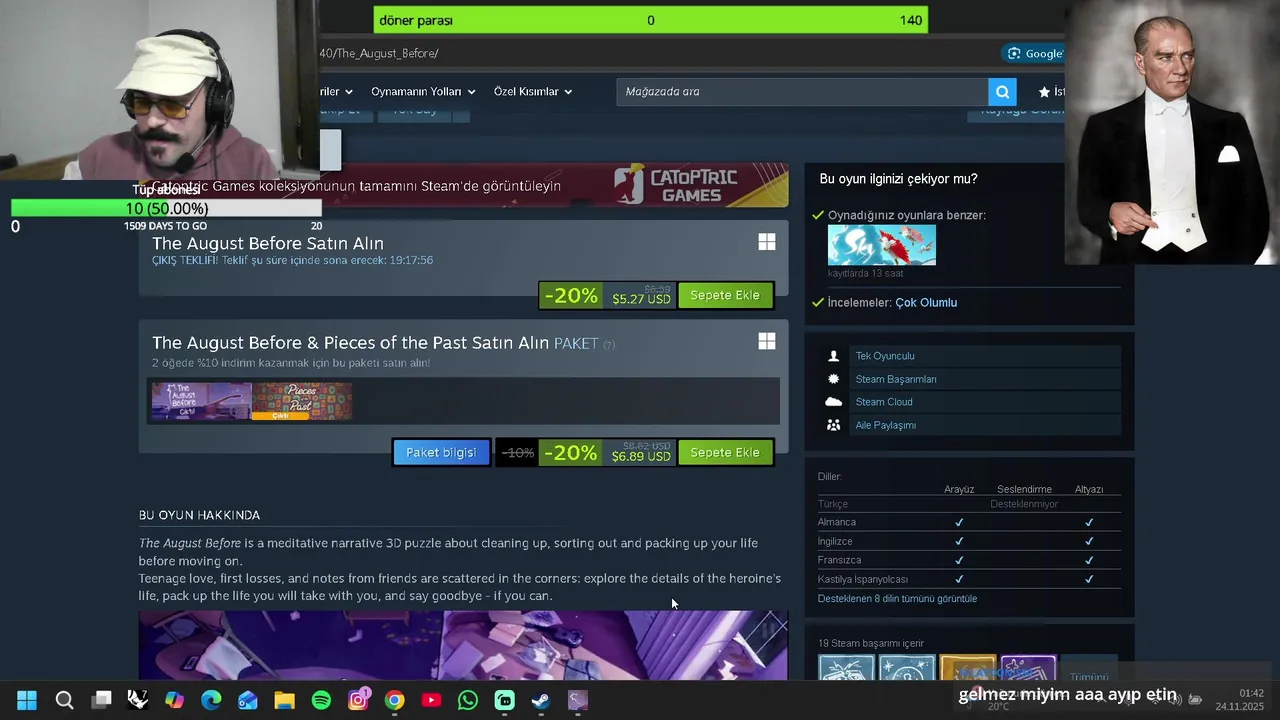Image resolution: width=1280 pixels, height=720 pixels.
Task: Click the Almanca language row
Action: click(969, 522)
